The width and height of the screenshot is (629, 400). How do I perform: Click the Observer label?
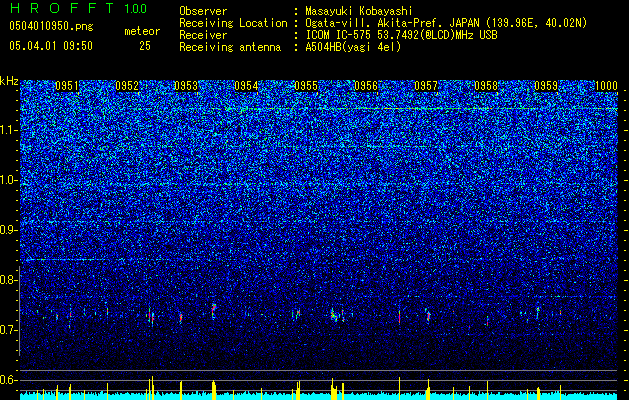click(203, 11)
